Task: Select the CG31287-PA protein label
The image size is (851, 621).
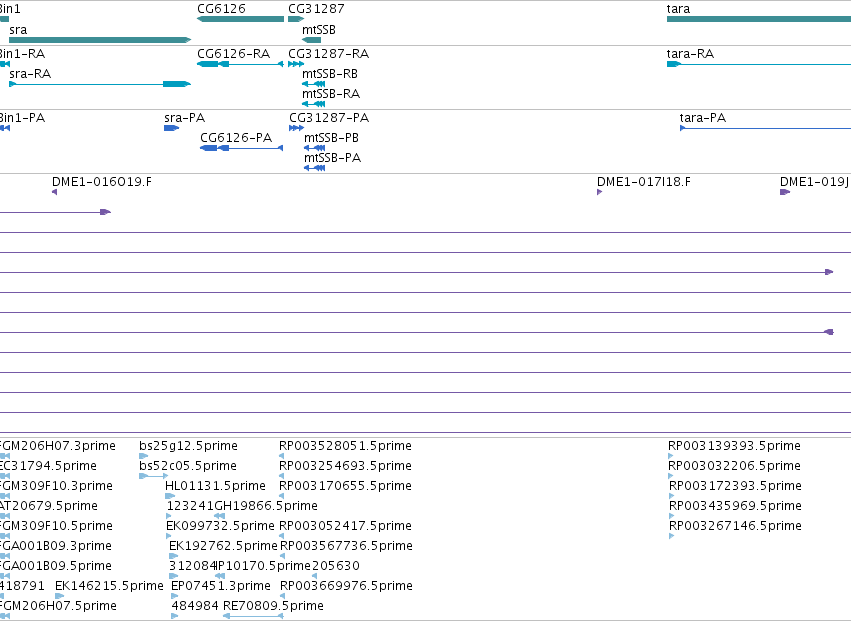Action: pyautogui.click(x=329, y=118)
